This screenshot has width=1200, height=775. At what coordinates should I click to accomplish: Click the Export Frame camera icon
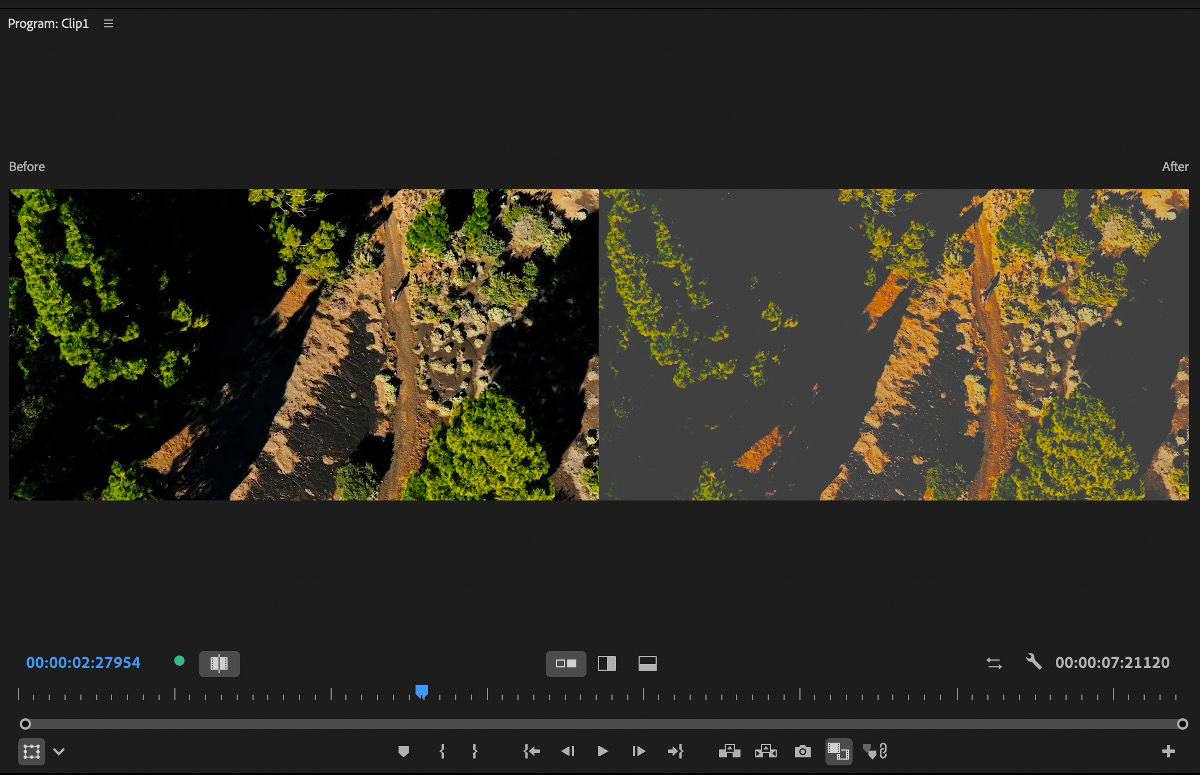coord(801,751)
